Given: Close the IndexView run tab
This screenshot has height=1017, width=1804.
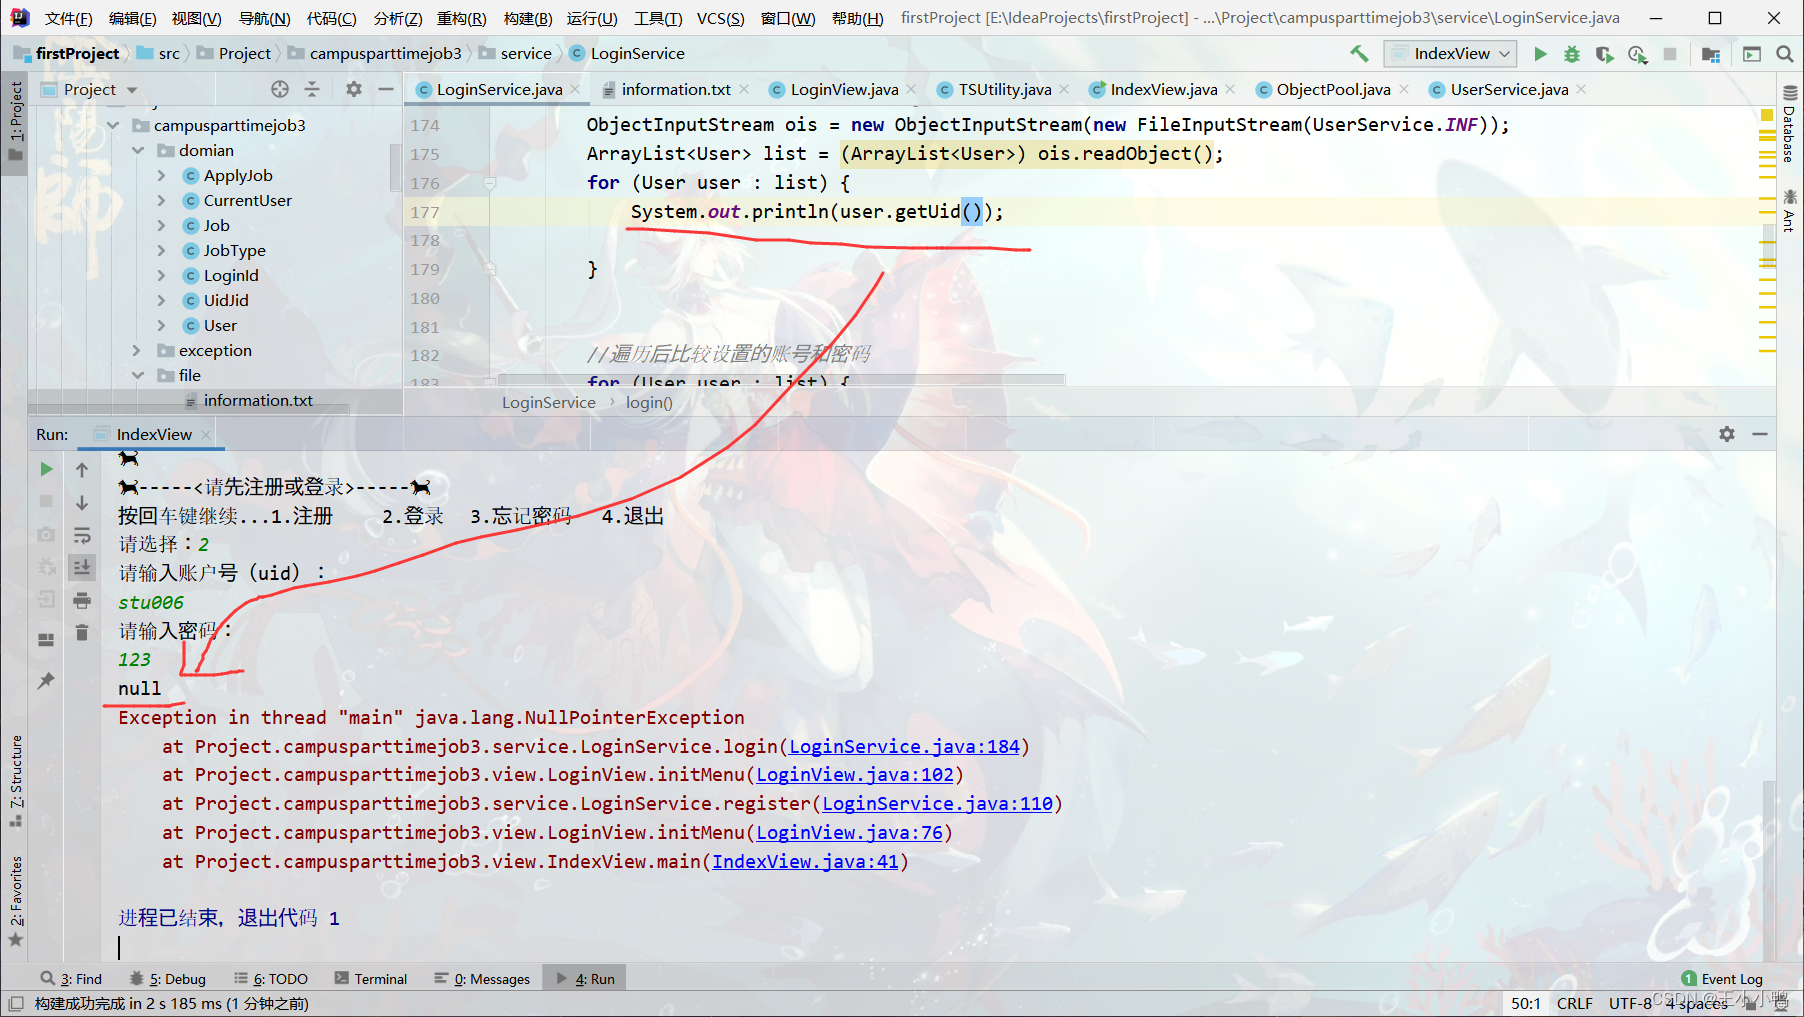Looking at the screenshot, I should (x=206, y=434).
